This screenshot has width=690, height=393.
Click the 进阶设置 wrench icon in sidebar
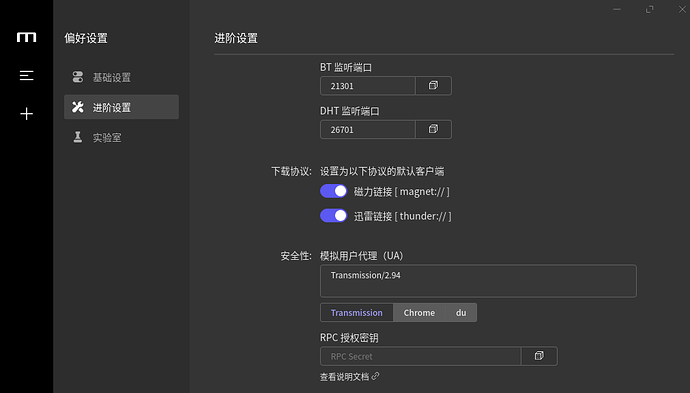[x=78, y=107]
